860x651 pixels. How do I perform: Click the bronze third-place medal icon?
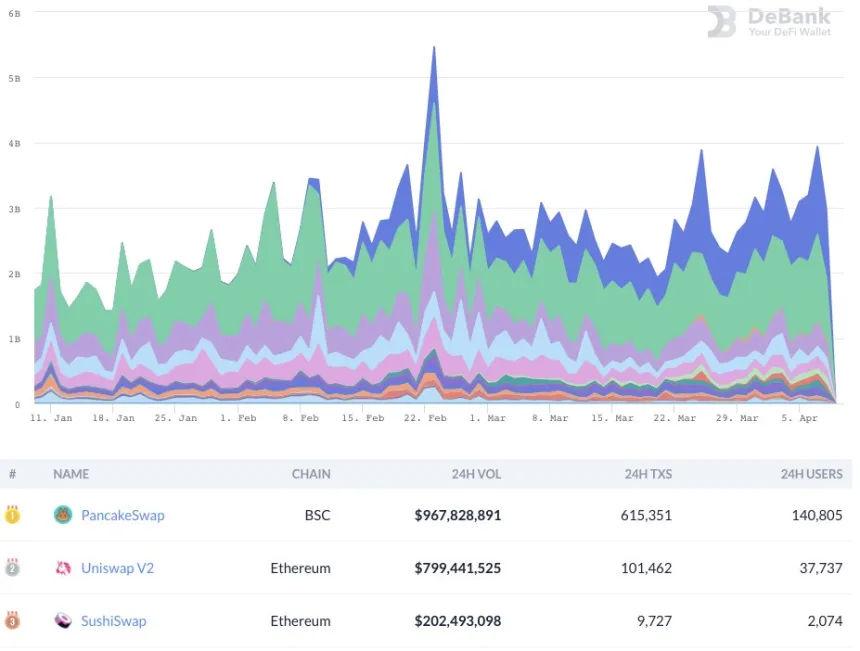tap(12, 621)
